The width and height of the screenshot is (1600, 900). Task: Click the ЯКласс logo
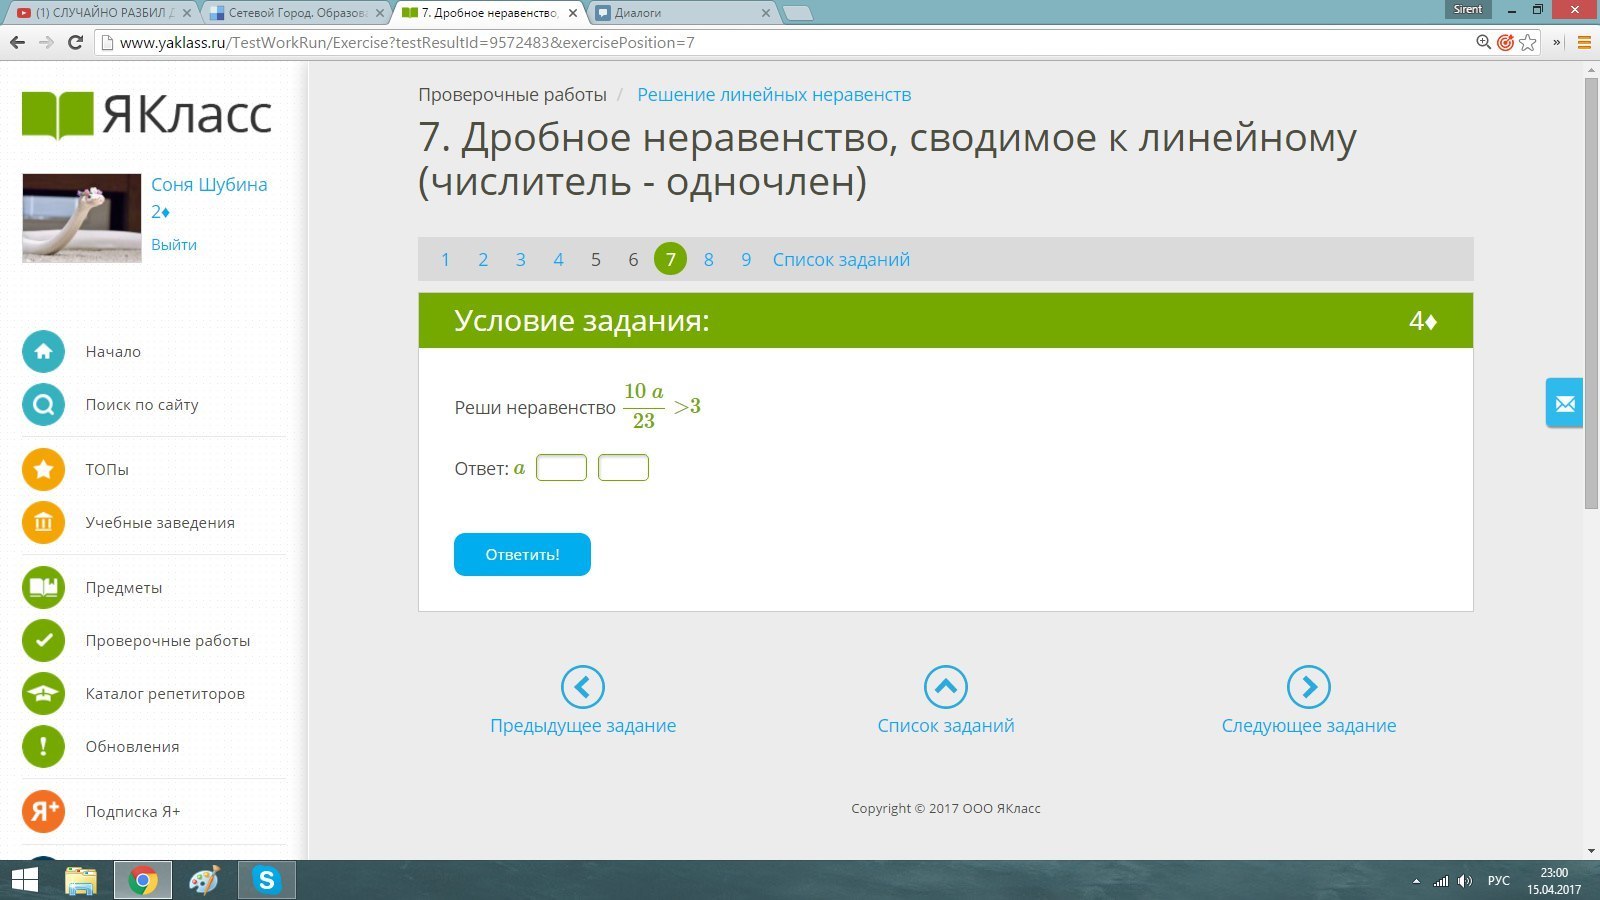tap(146, 115)
